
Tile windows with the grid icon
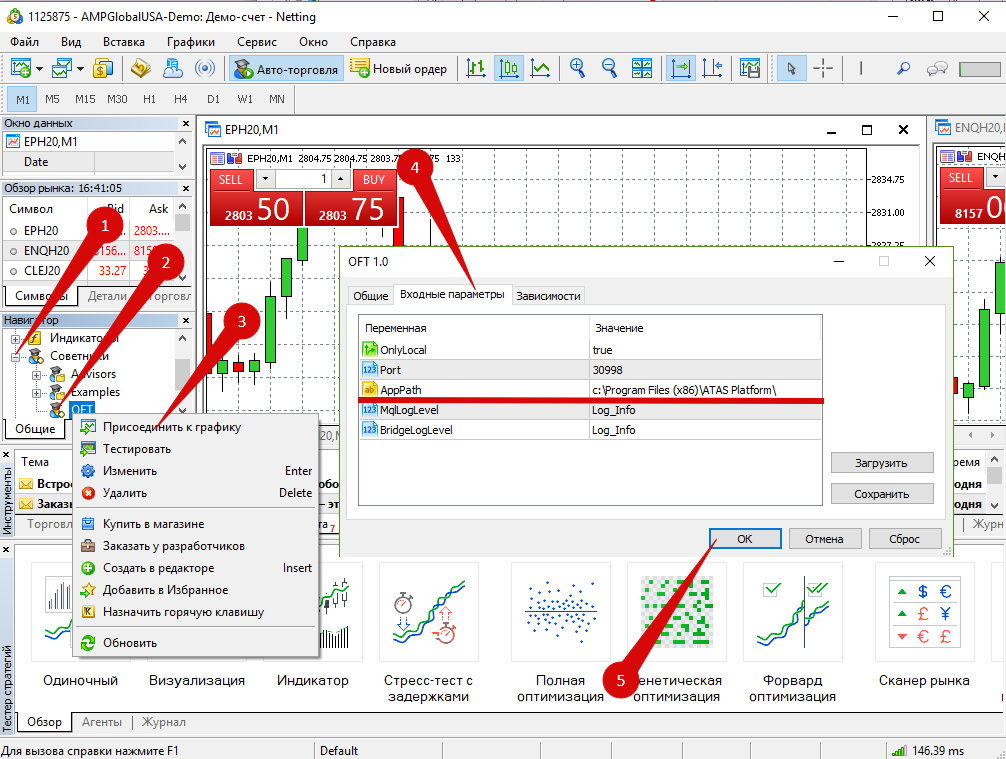(642, 68)
